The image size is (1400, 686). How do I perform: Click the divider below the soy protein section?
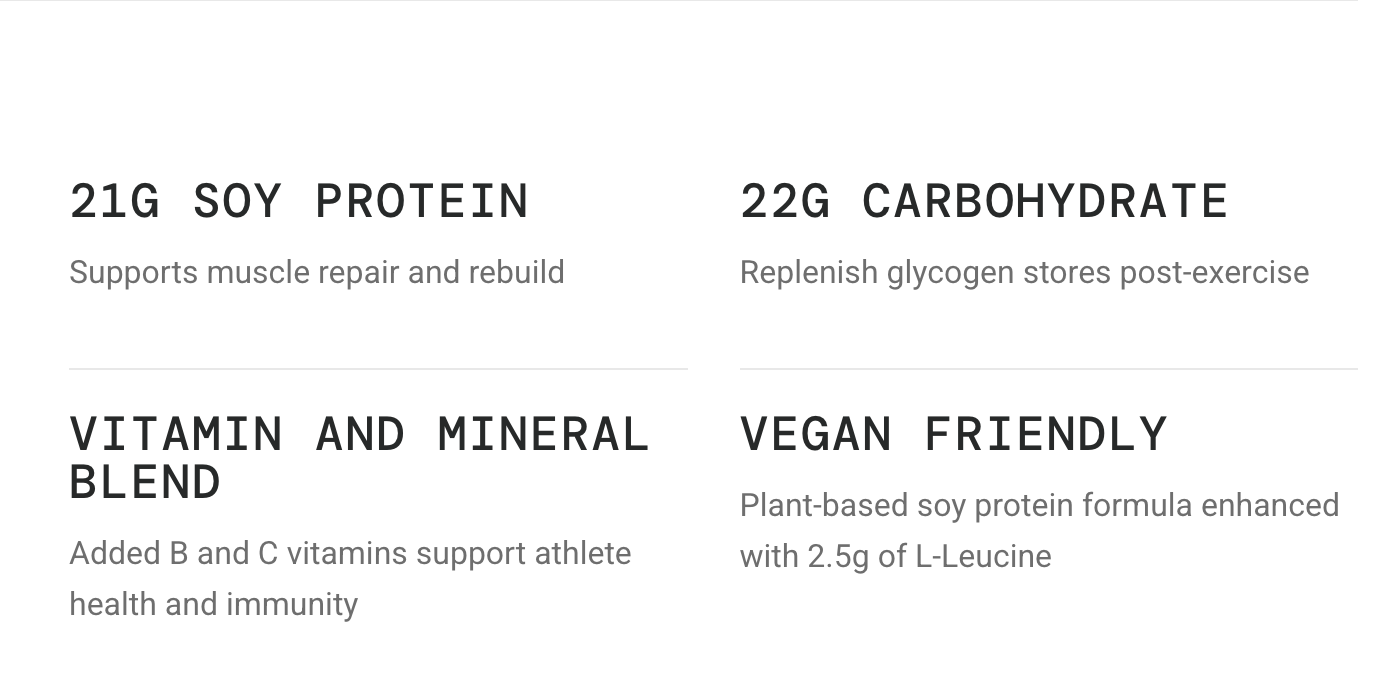click(378, 369)
